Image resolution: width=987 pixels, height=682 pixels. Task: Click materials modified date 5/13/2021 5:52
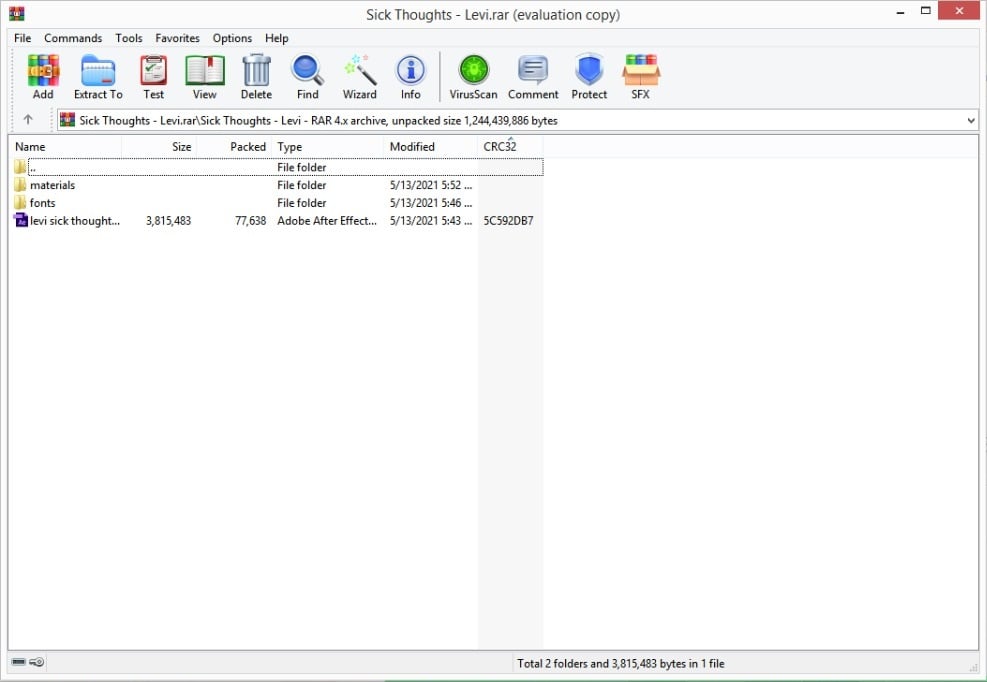(431, 185)
